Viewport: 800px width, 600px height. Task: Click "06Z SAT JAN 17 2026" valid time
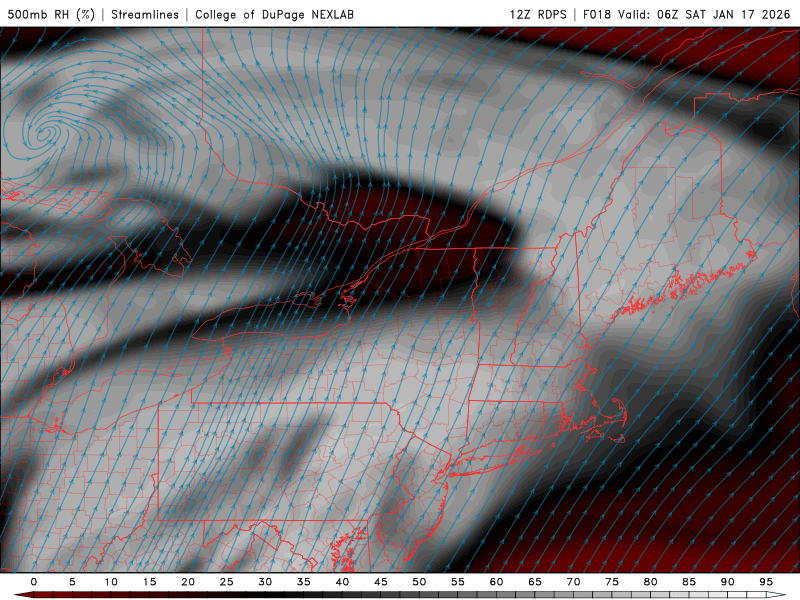(x=723, y=14)
